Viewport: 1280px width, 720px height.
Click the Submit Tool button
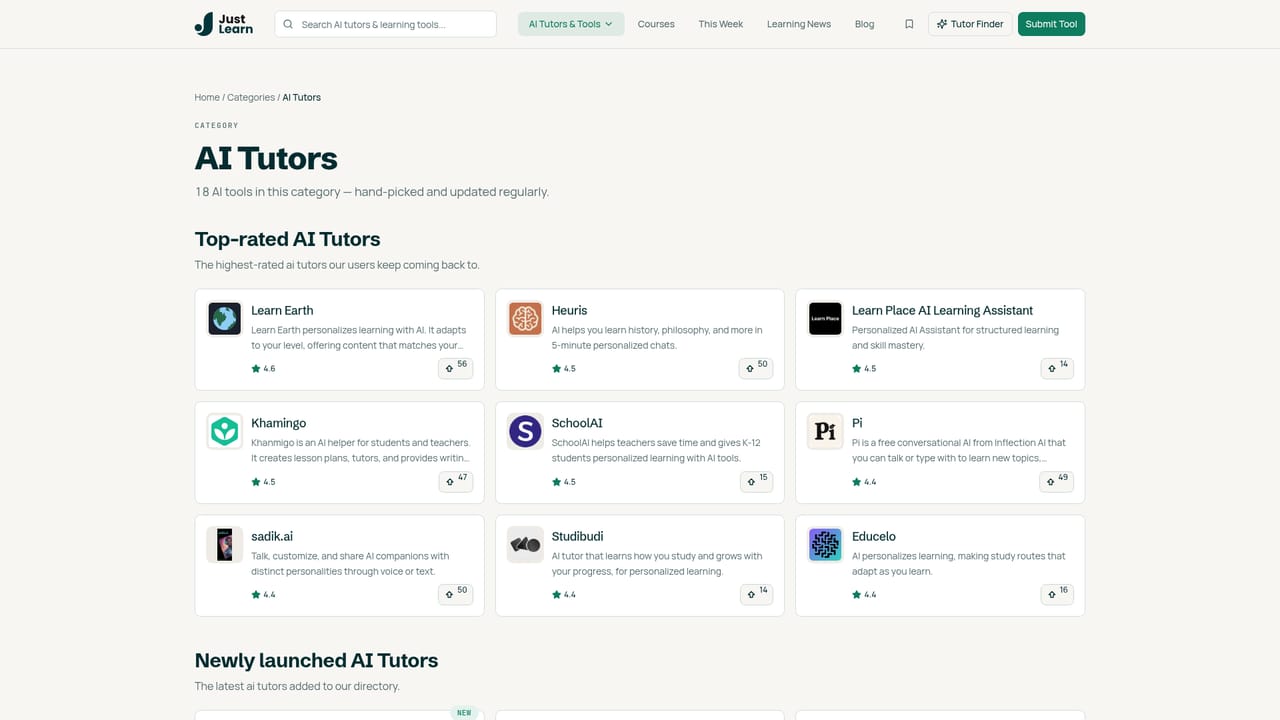click(1051, 24)
